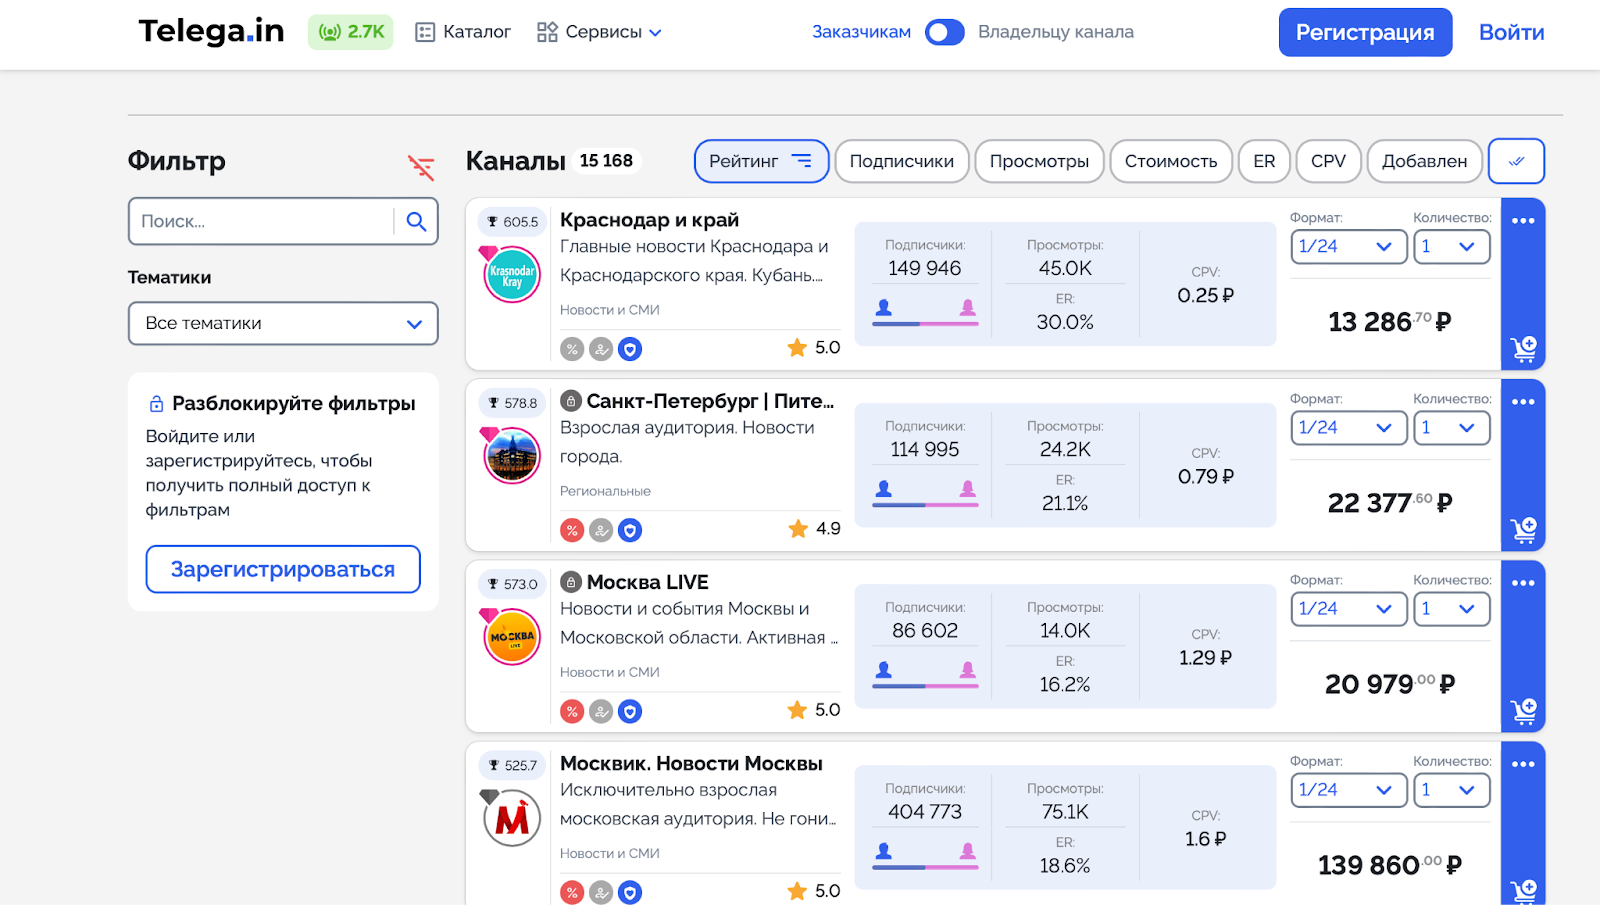
Task: Select the Владельцу канала mode label
Action: pyautogui.click(x=1056, y=32)
